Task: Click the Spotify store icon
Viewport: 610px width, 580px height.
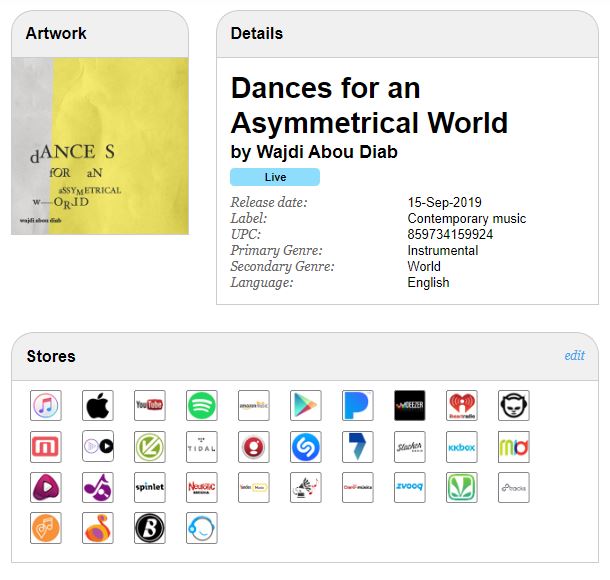Action: click(x=202, y=405)
